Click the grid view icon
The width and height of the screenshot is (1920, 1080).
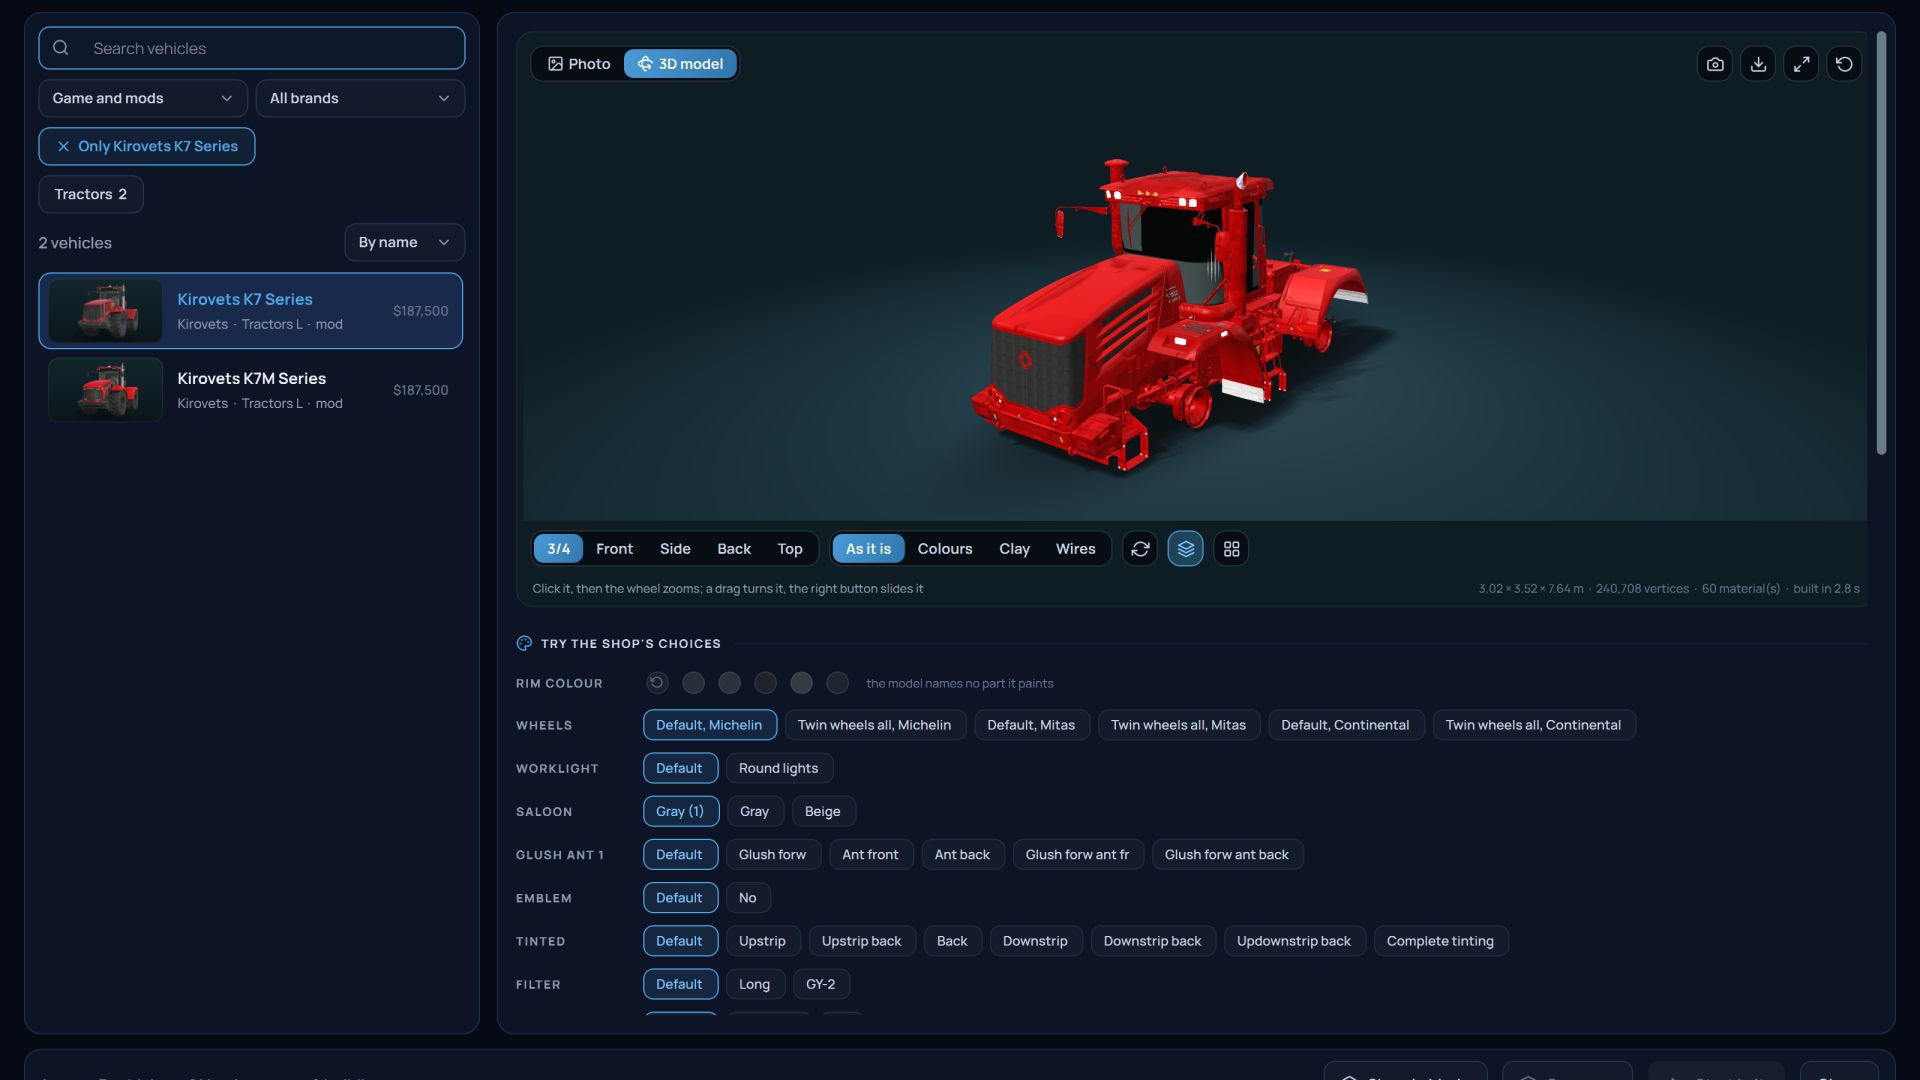1231,549
